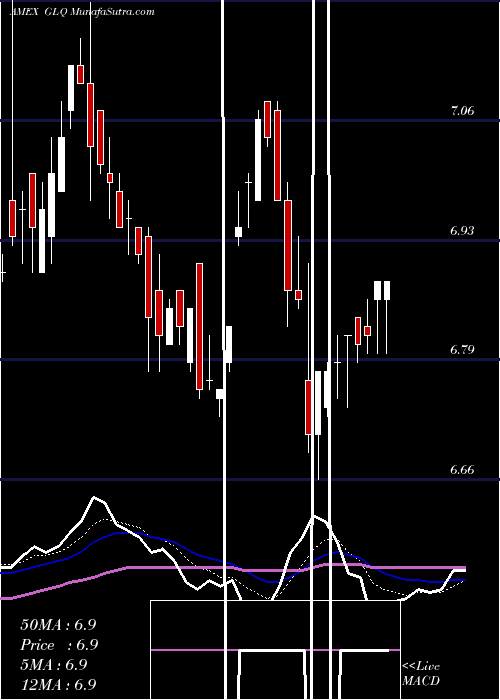Click the 5MA : 6.9 readout
This screenshot has height=700, width=500.
[54, 665]
